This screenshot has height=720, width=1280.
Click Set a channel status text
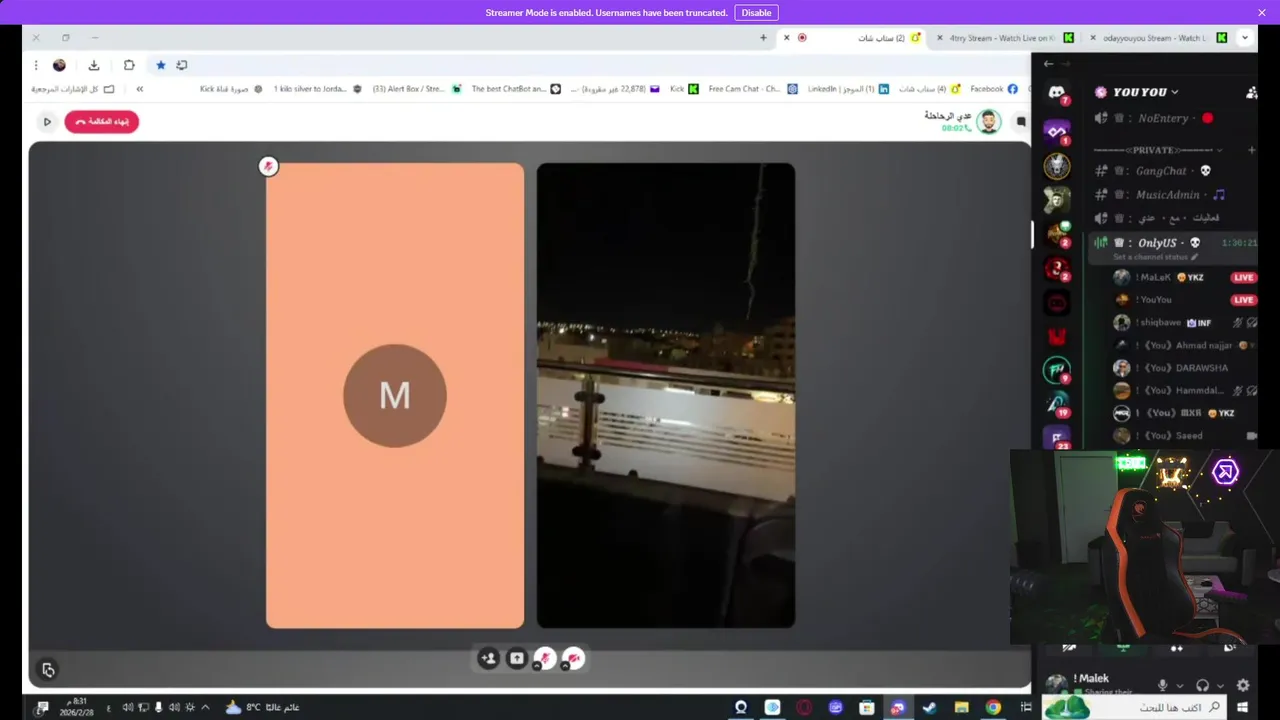point(1155,258)
